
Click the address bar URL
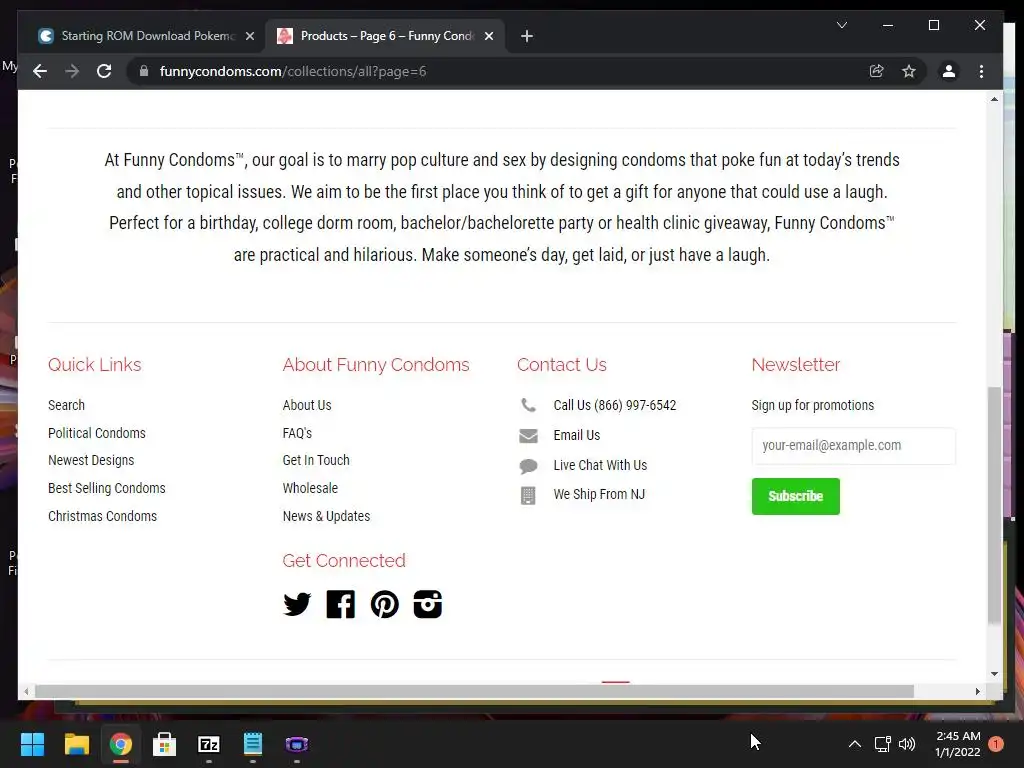pyautogui.click(x=293, y=71)
